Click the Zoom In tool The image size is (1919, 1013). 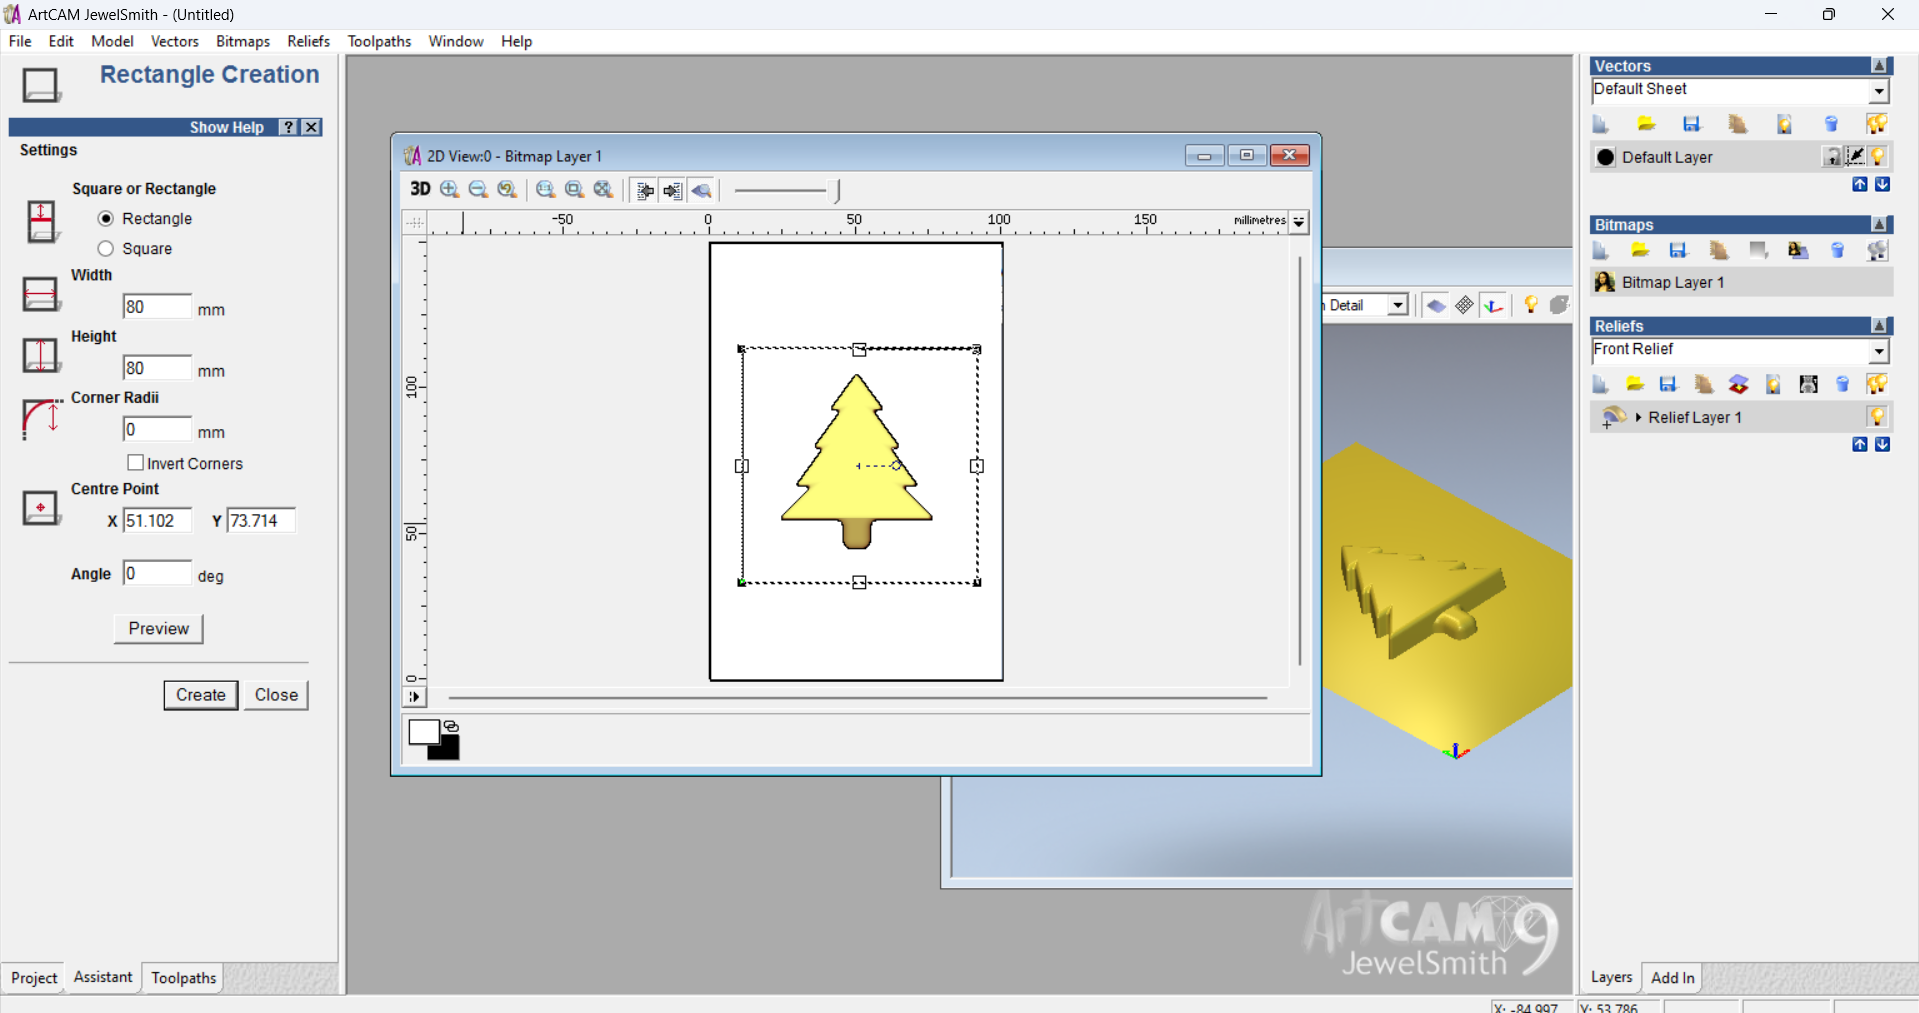pos(450,189)
